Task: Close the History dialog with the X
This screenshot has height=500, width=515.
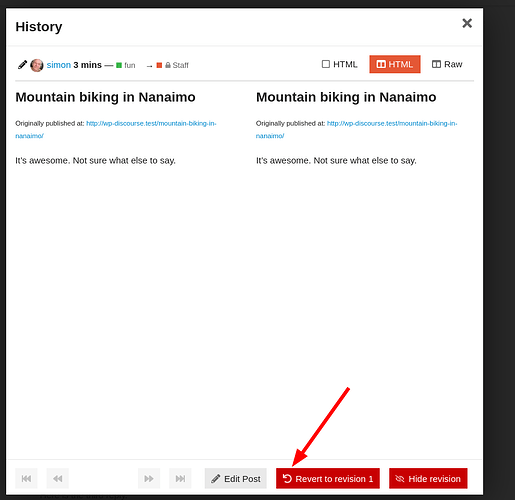Action: pyautogui.click(x=467, y=23)
